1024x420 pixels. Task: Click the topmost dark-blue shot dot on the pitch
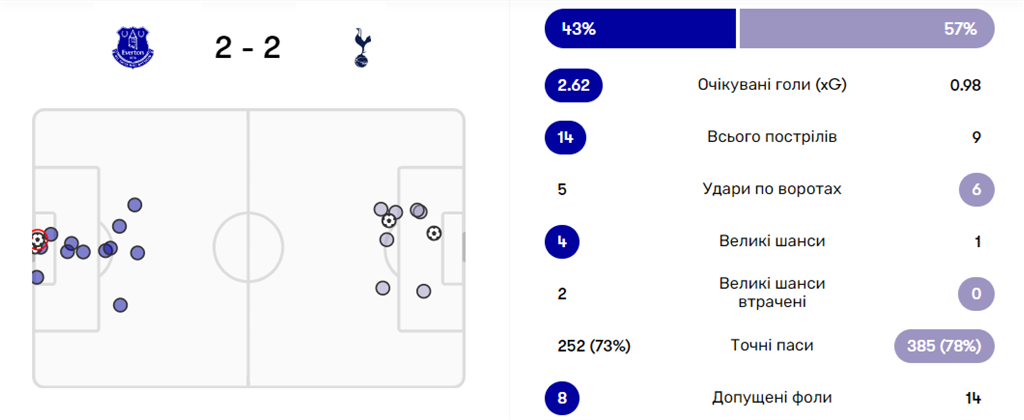[x=134, y=205]
